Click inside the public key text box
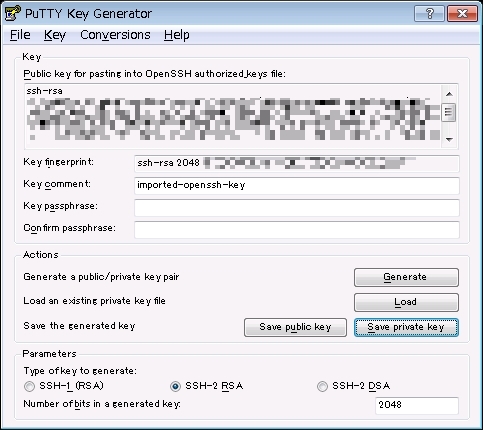This screenshot has height=430, width=483. 233,116
